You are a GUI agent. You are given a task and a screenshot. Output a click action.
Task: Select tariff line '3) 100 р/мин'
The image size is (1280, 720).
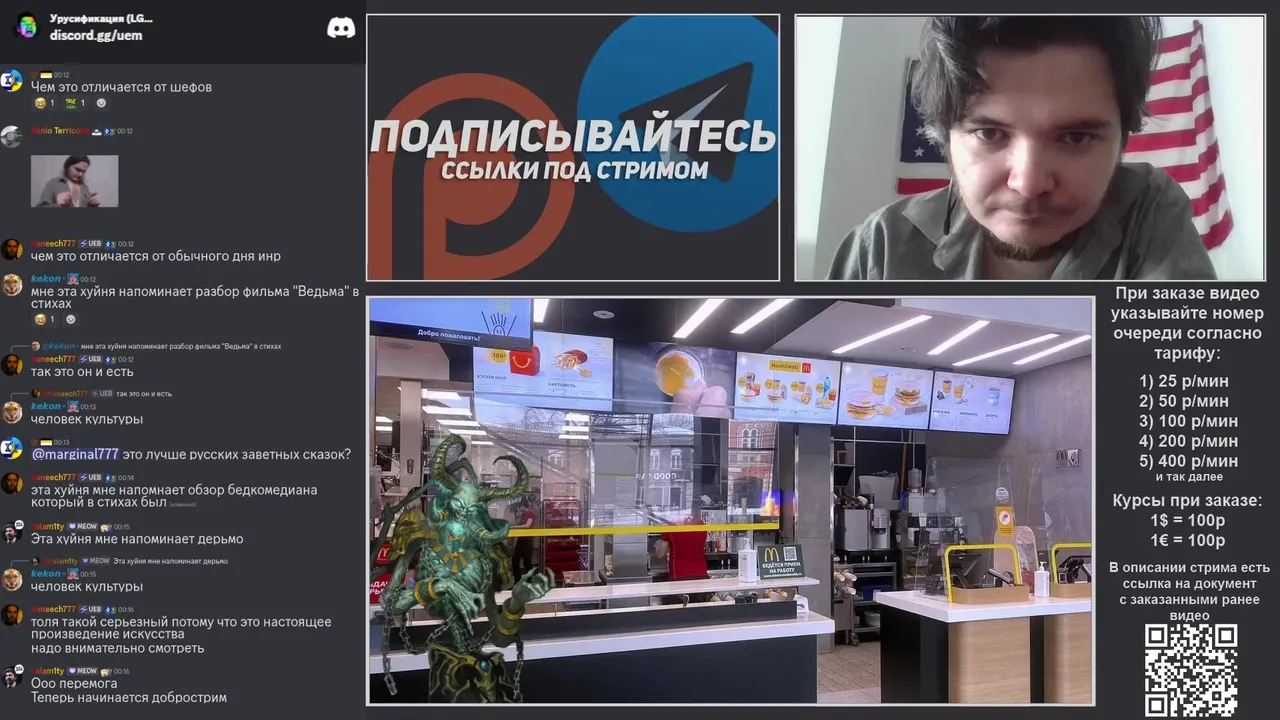[x=1188, y=421]
